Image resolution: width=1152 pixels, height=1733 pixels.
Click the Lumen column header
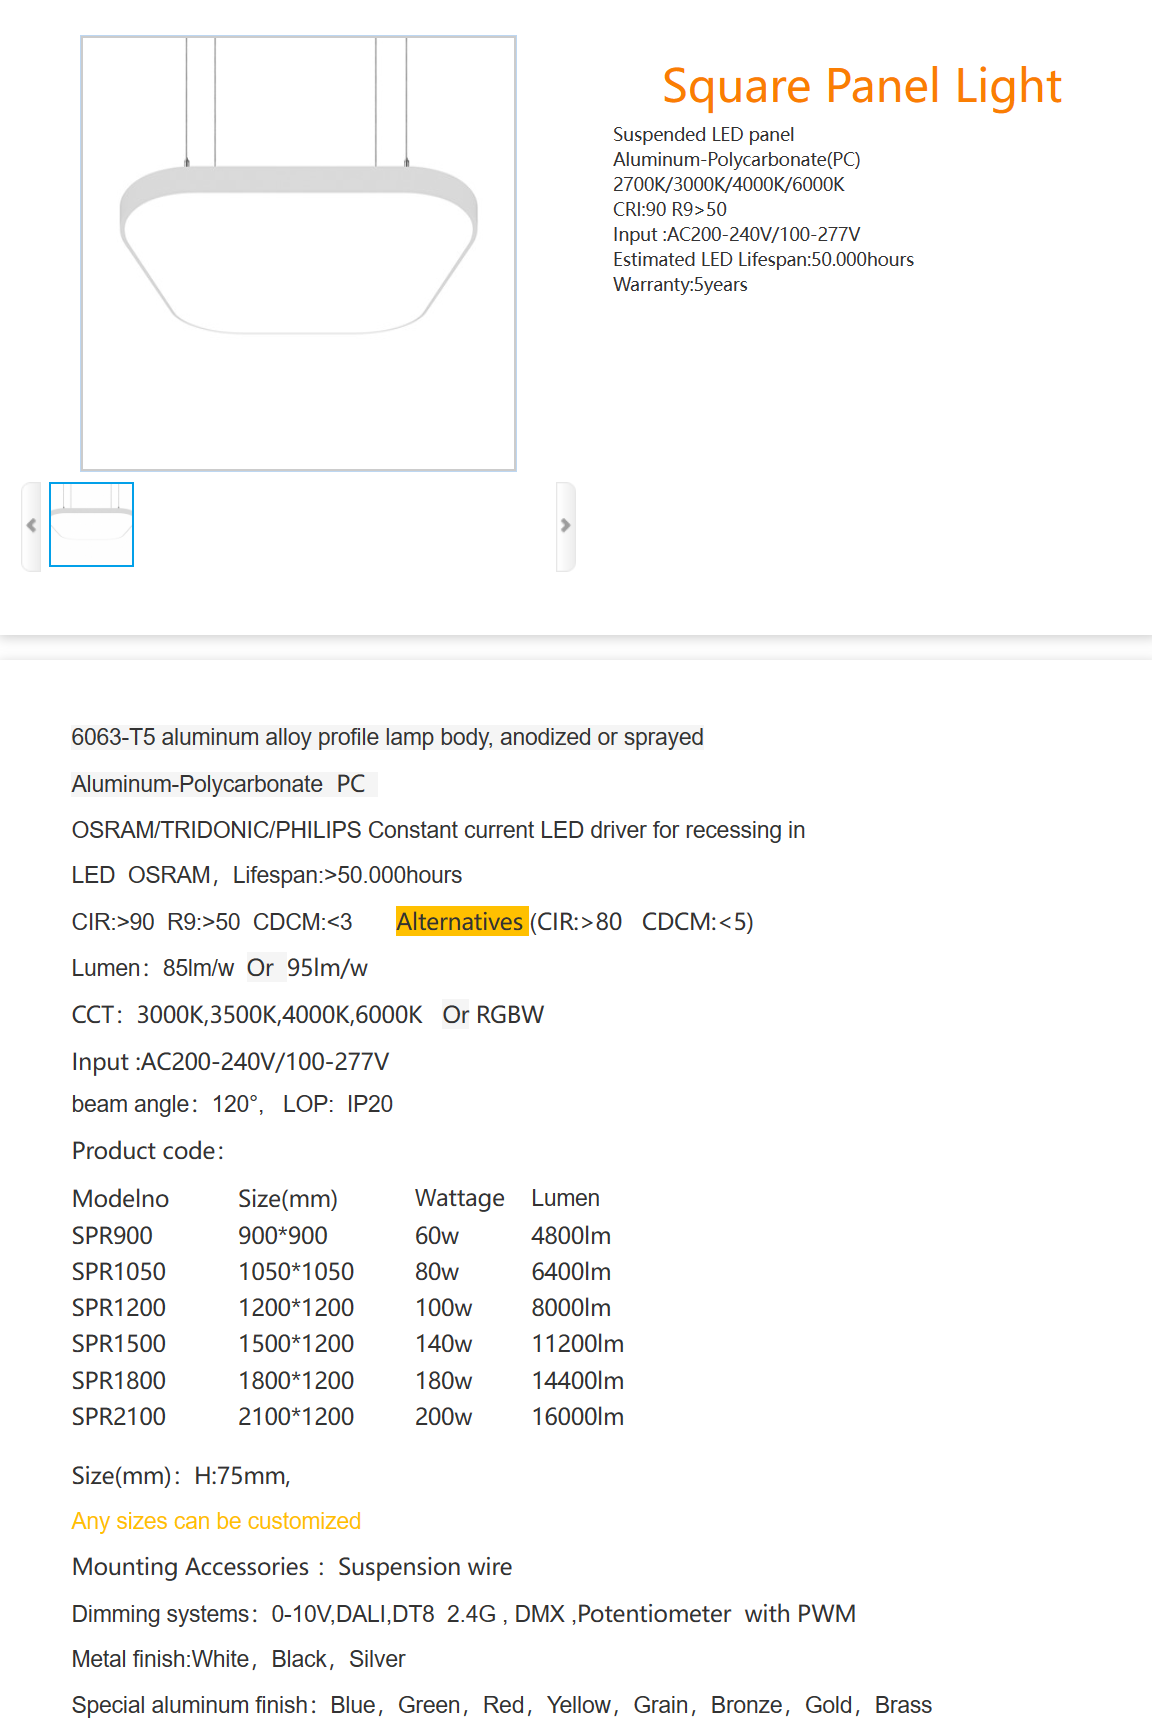click(566, 1198)
